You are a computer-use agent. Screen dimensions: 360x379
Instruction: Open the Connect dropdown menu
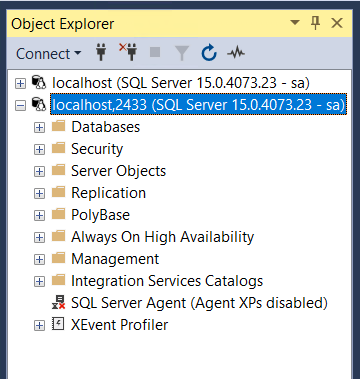pyautogui.click(x=49, y=54)
